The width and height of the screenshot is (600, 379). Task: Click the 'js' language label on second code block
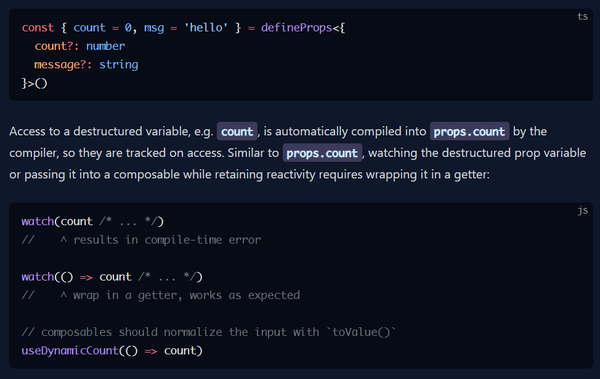click(582, 210)
